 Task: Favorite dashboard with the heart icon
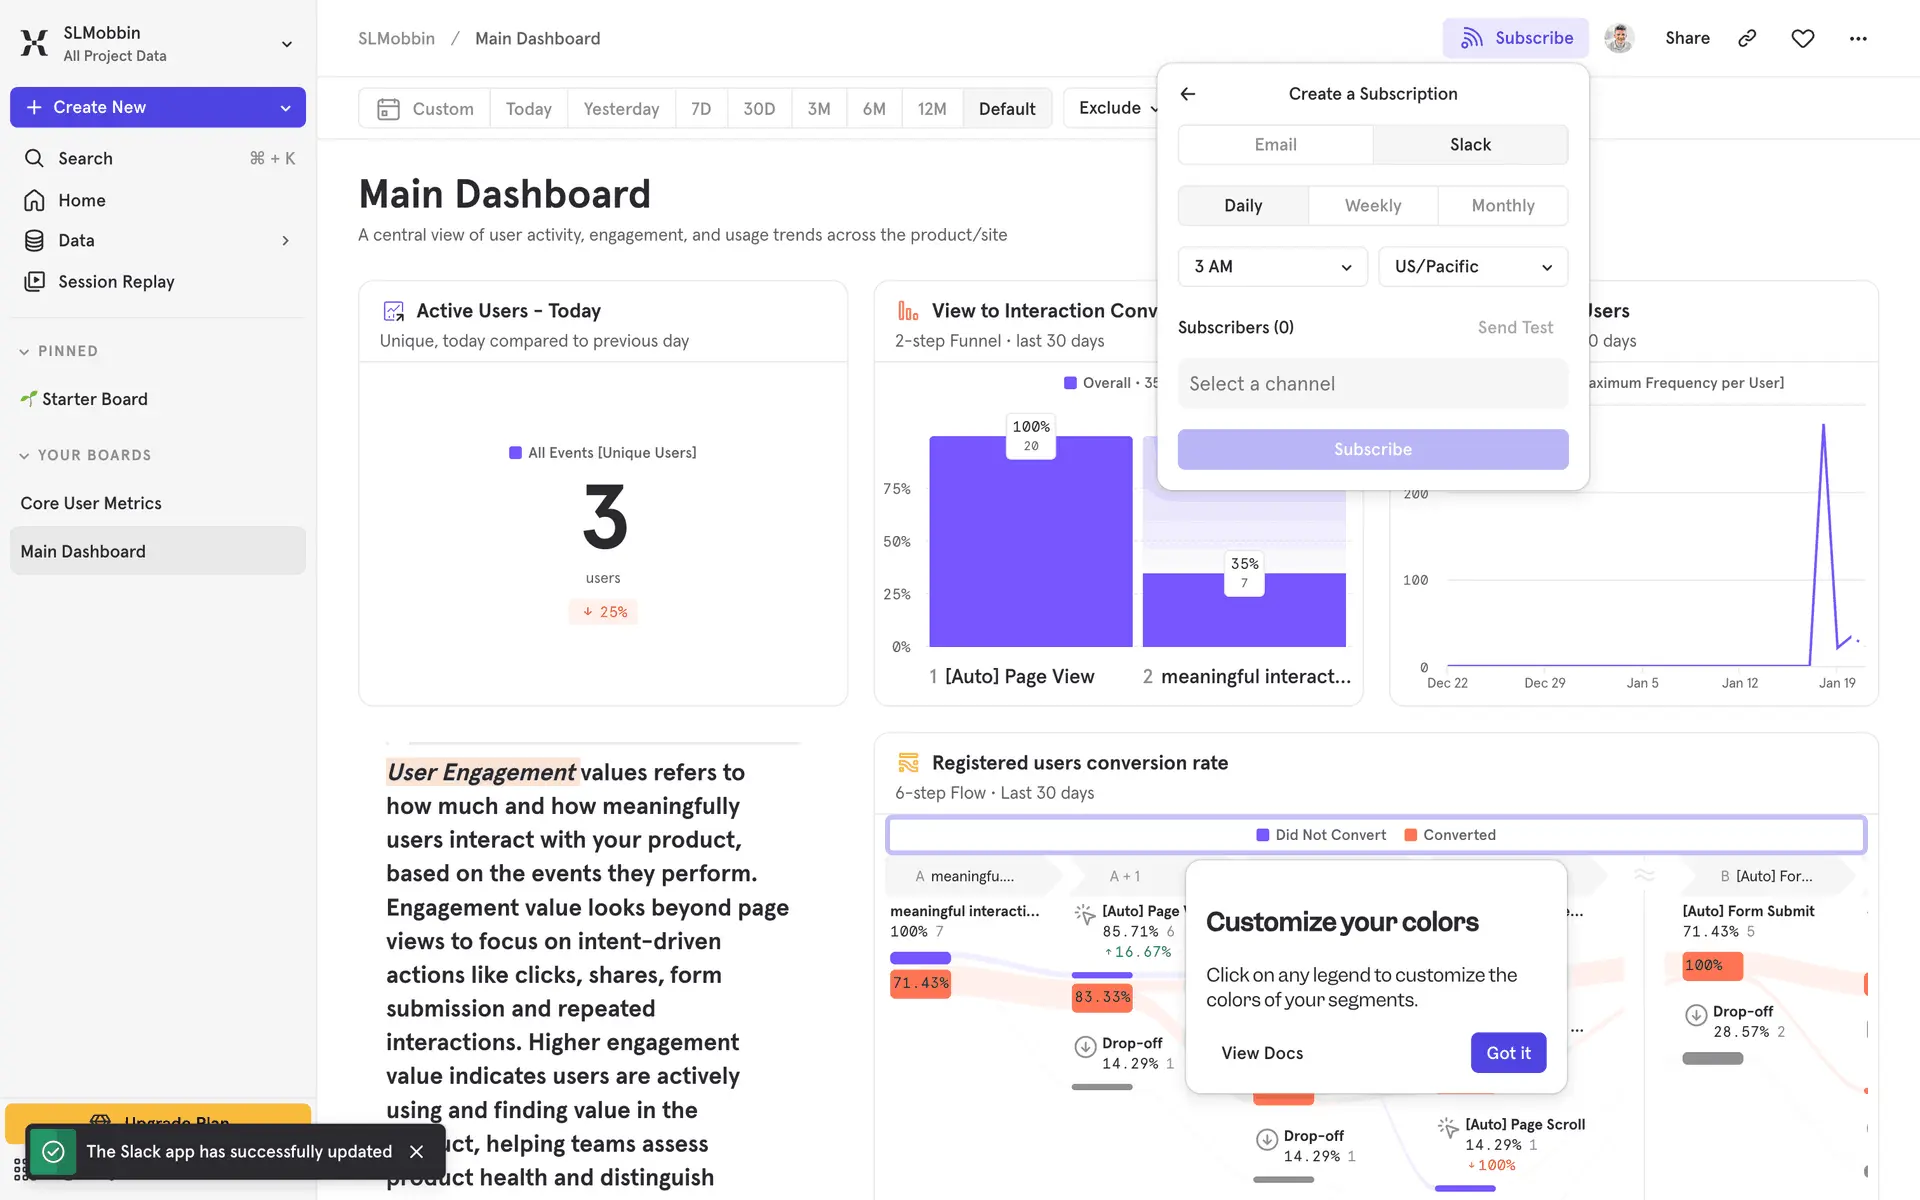click(x=1802, y=38)
